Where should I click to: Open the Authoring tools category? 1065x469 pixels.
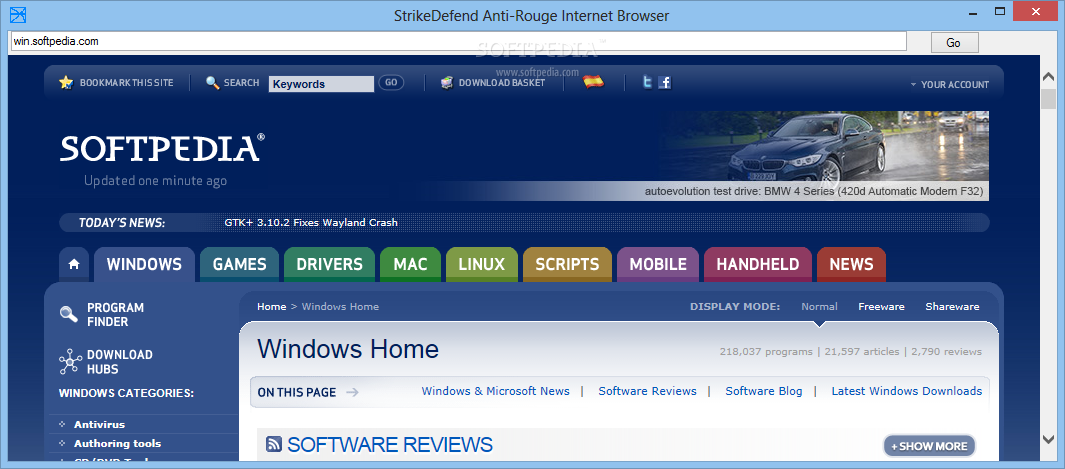tap(118, 444)
